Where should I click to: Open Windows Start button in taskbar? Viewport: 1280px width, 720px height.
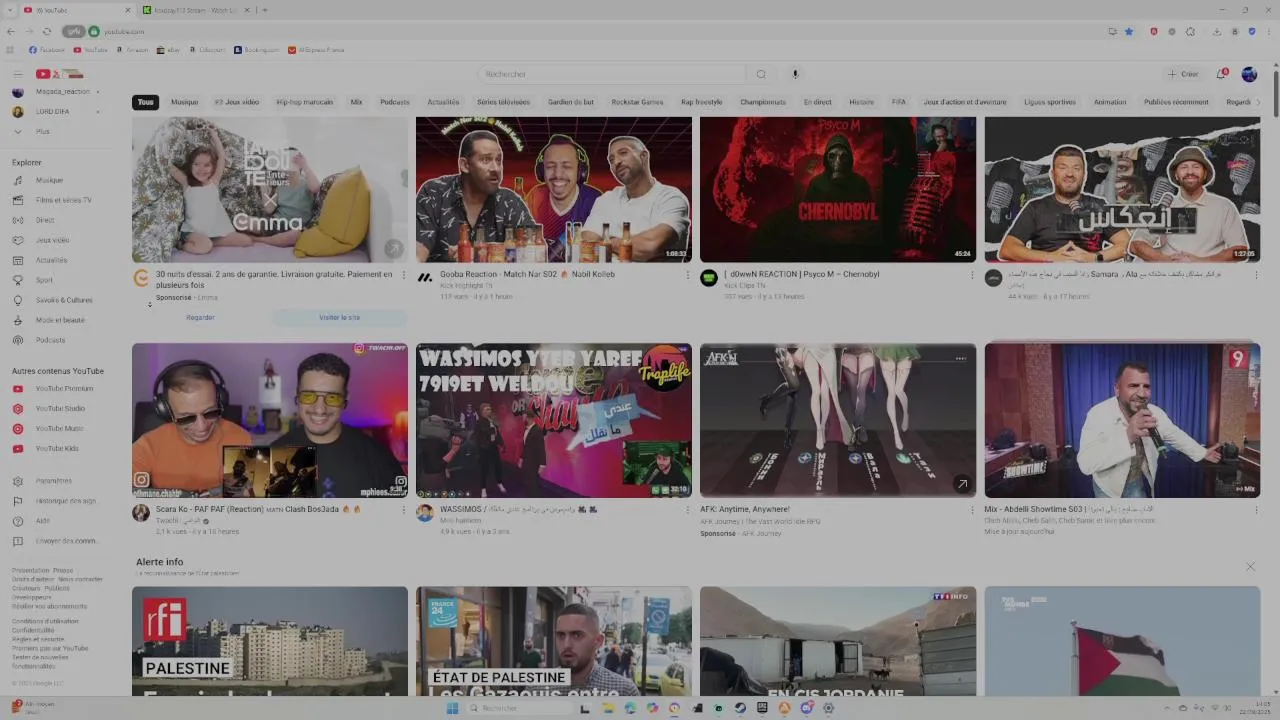point(452,708)
